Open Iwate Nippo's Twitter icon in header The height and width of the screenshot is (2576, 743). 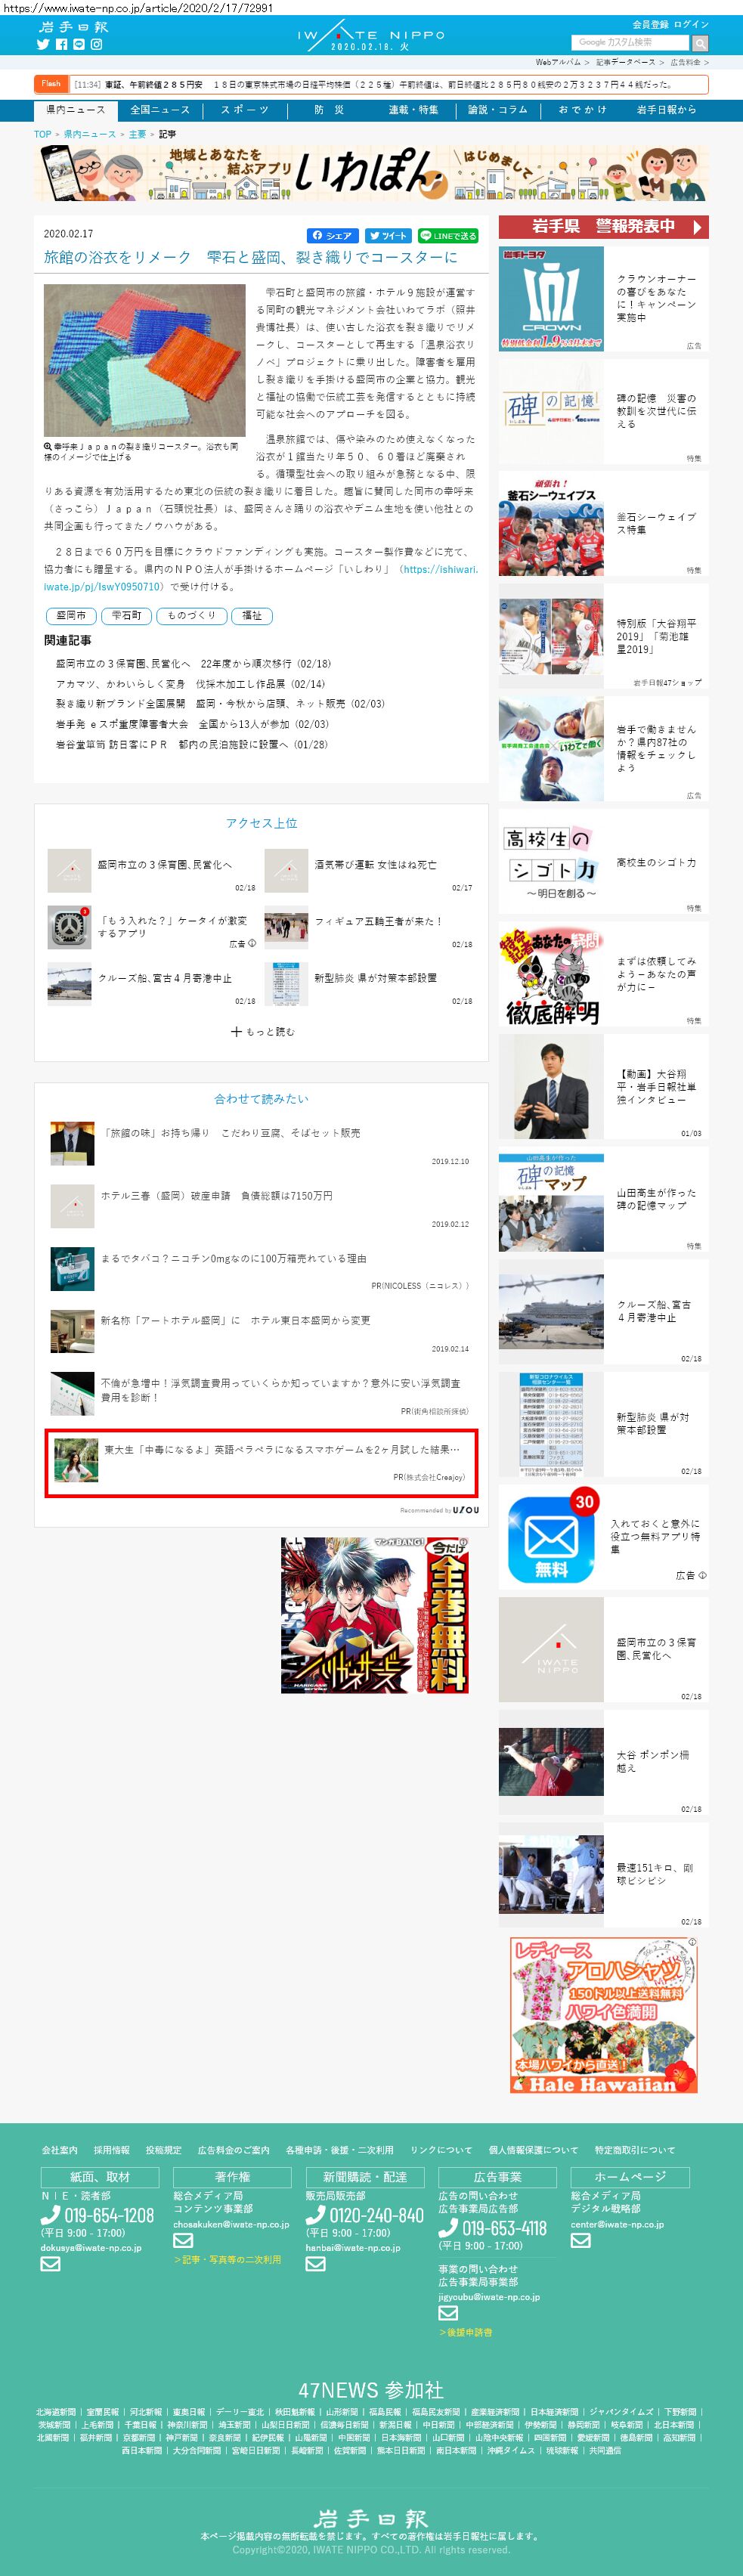click(43, 44)
